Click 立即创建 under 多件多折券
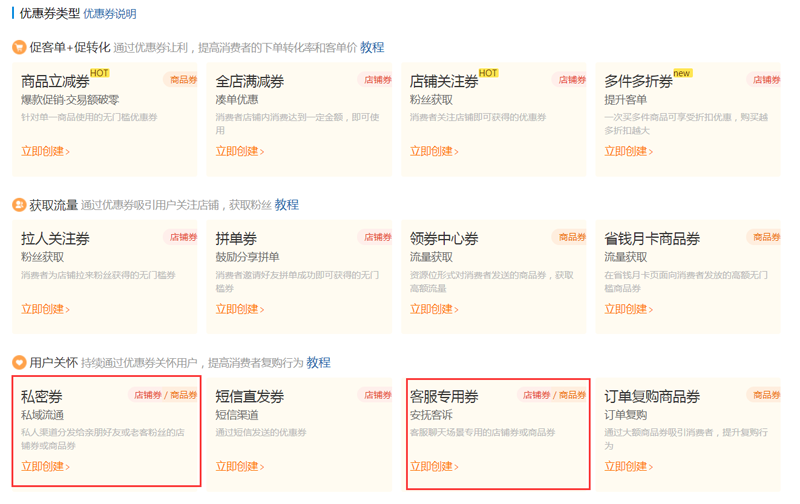 tap(628, 152)
